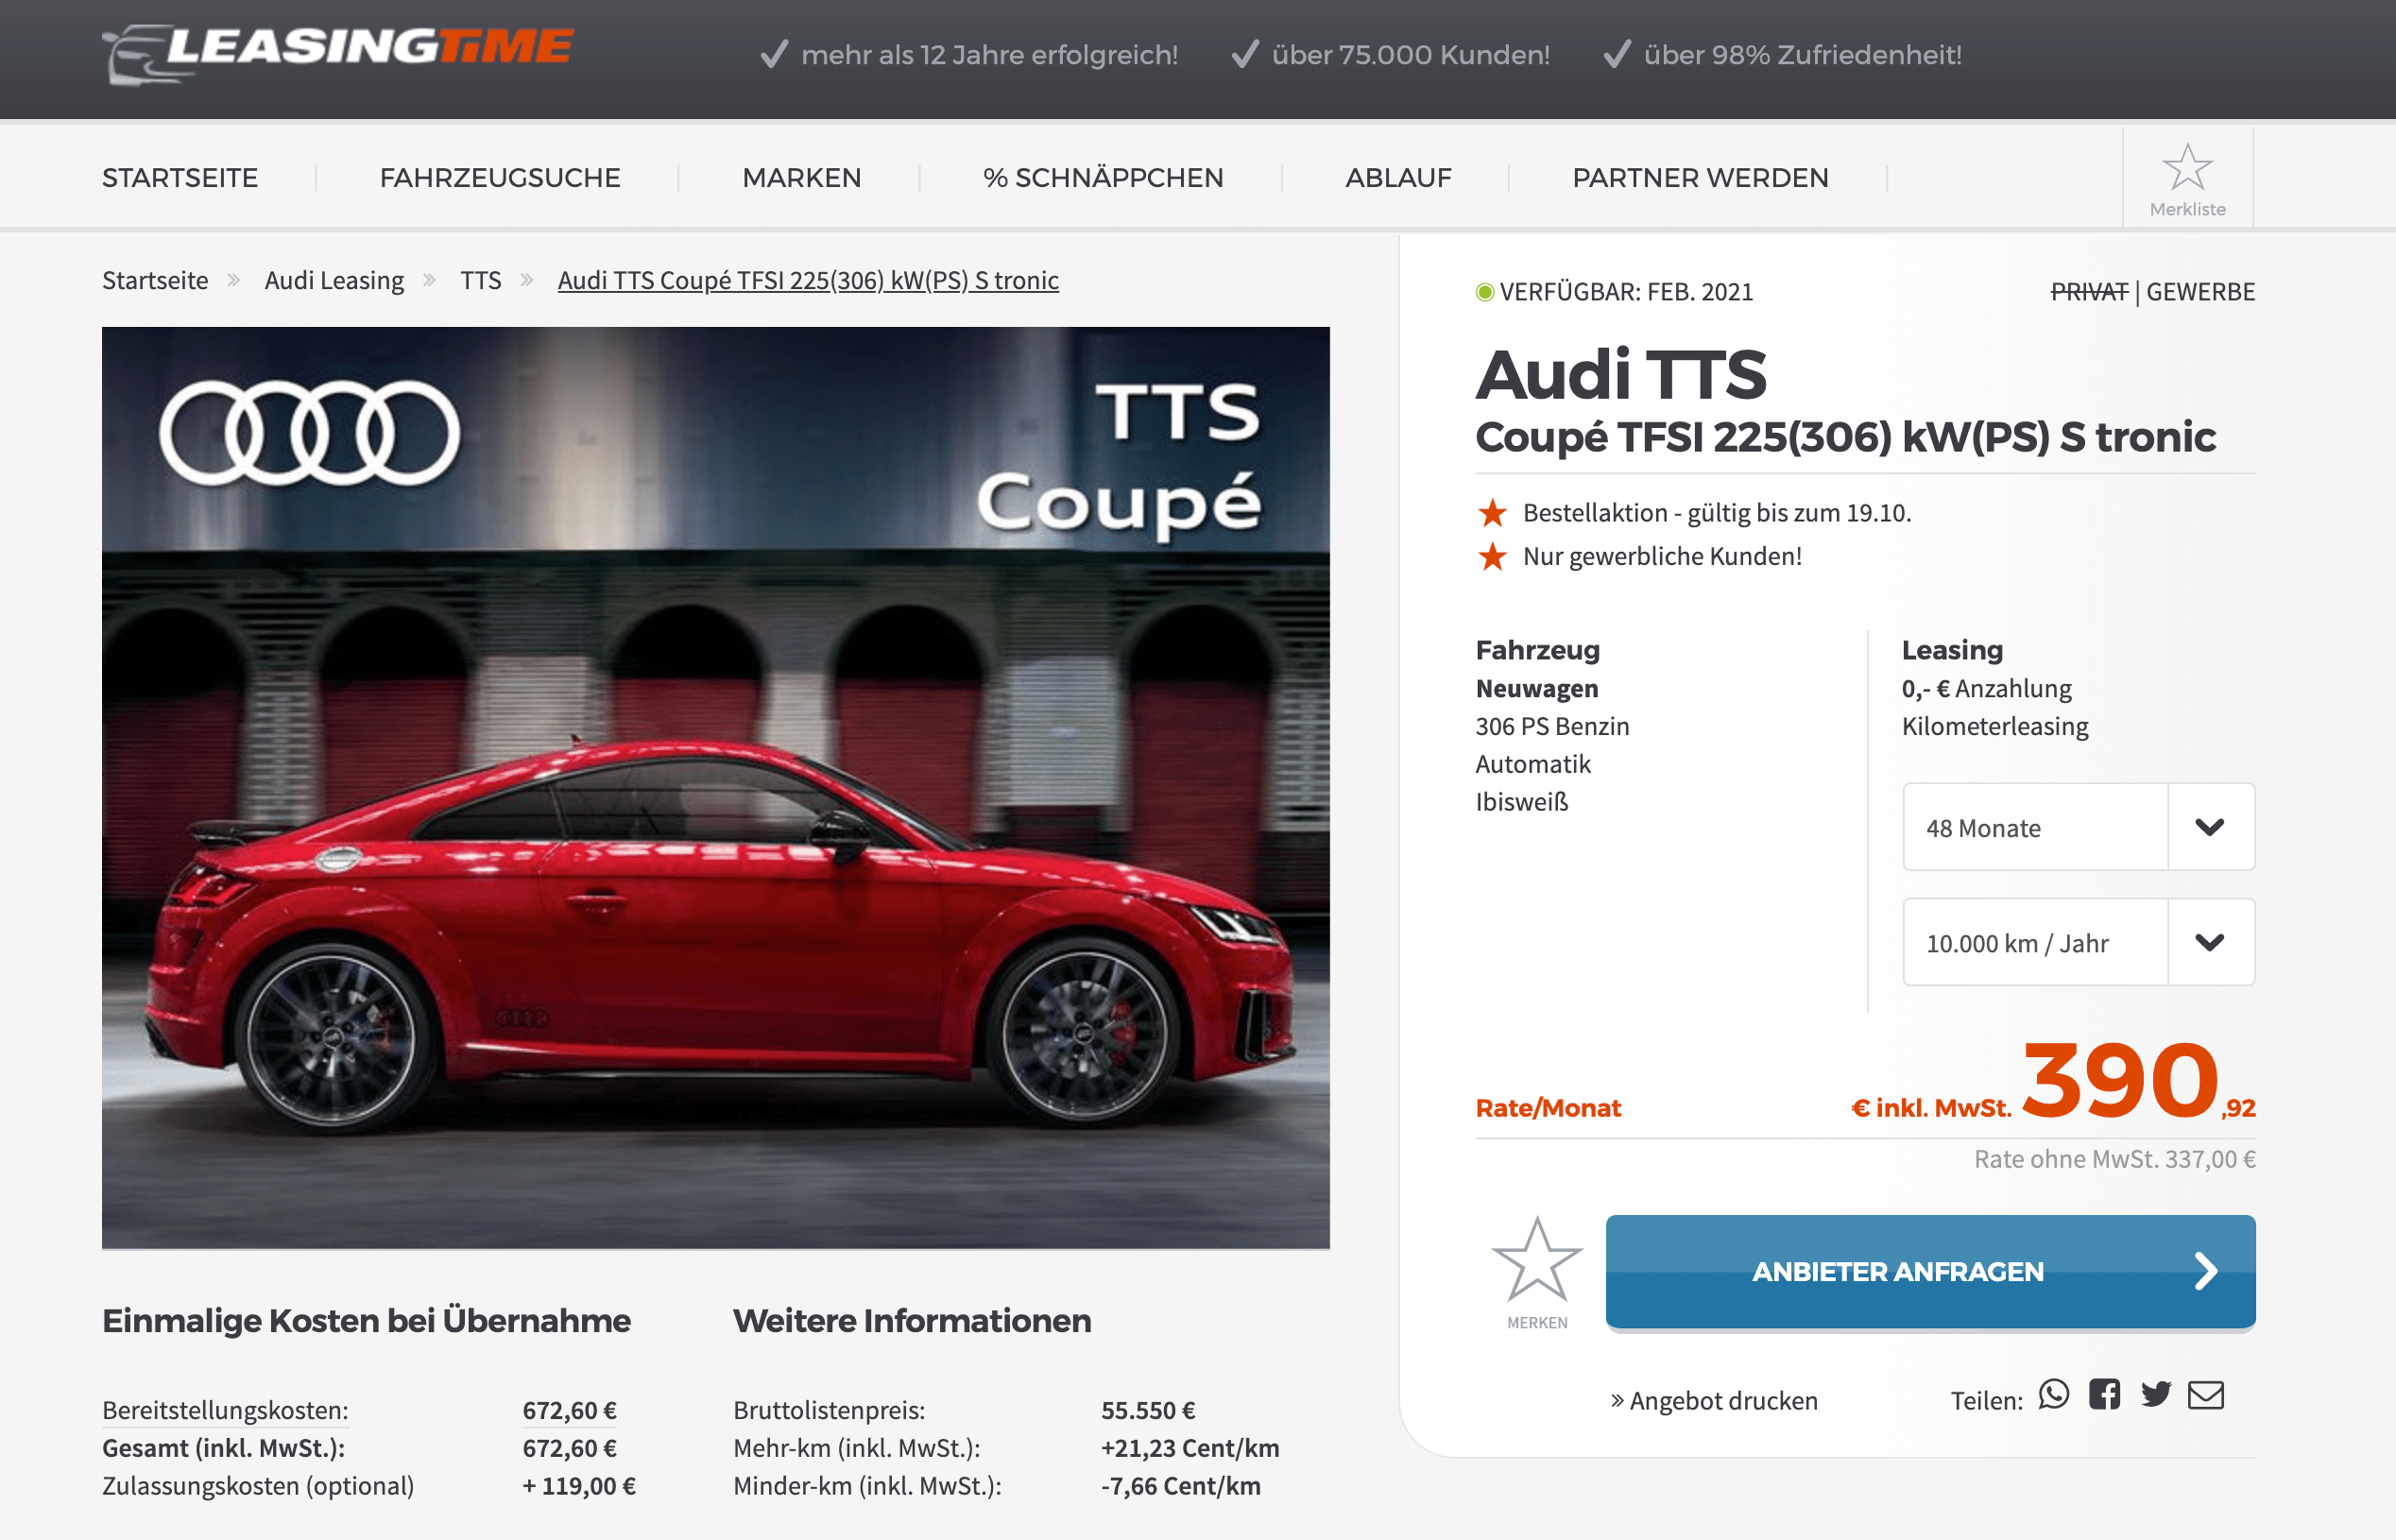Click Audi TTS Coupé TFSI breadcrumb link
This screenshot has height=1540, width=2396.
tap(808, 281)
